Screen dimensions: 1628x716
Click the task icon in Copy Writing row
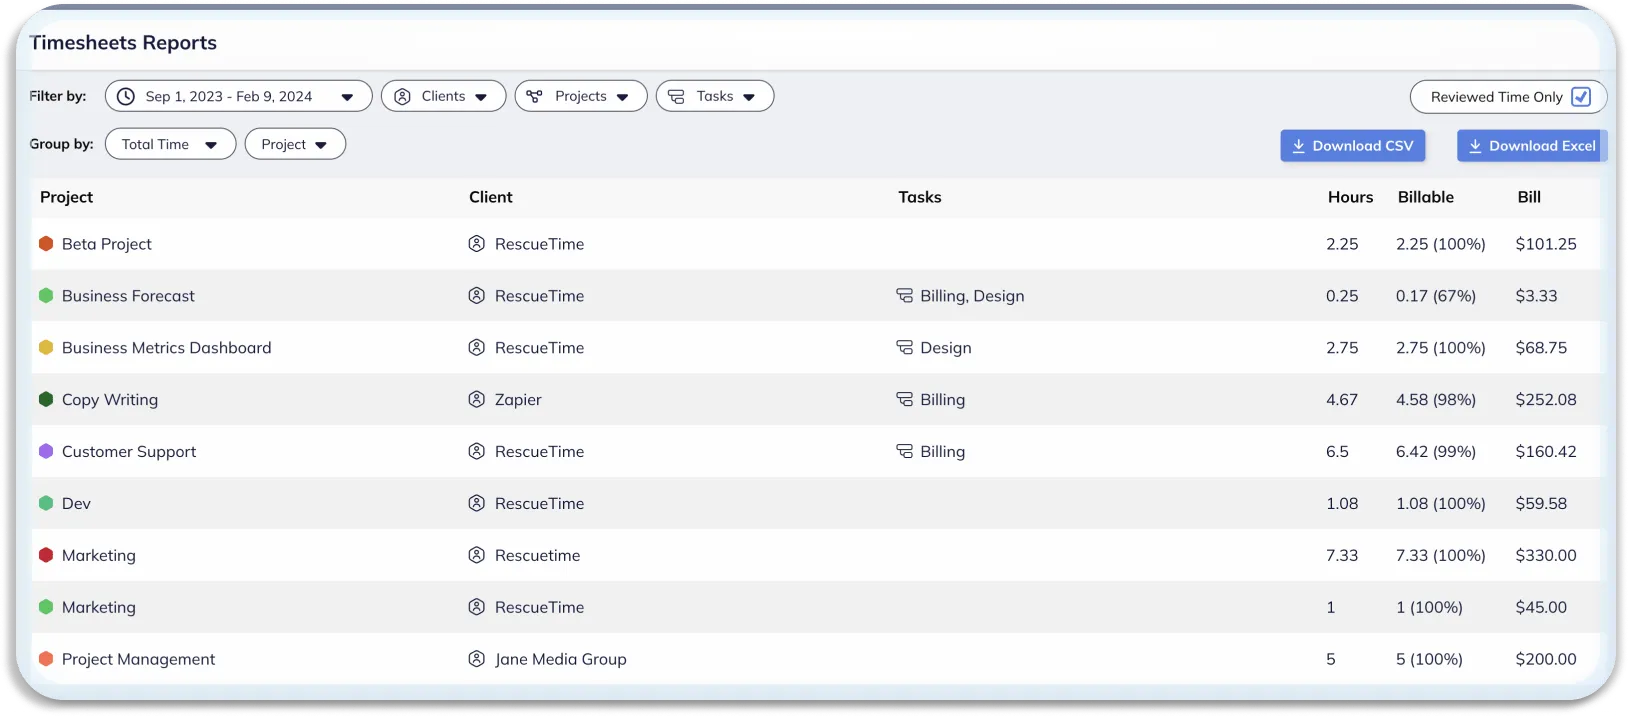(x=904, y=399)
